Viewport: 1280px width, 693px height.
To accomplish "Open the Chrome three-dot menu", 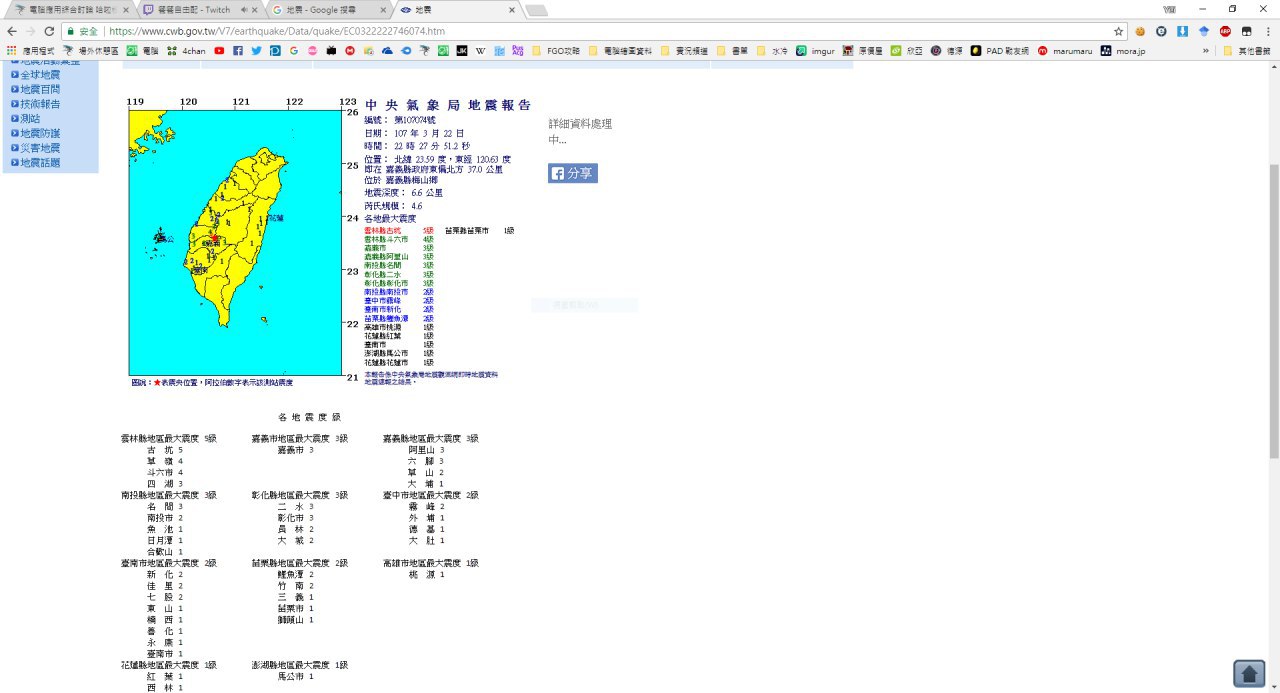I will 1266,31.
